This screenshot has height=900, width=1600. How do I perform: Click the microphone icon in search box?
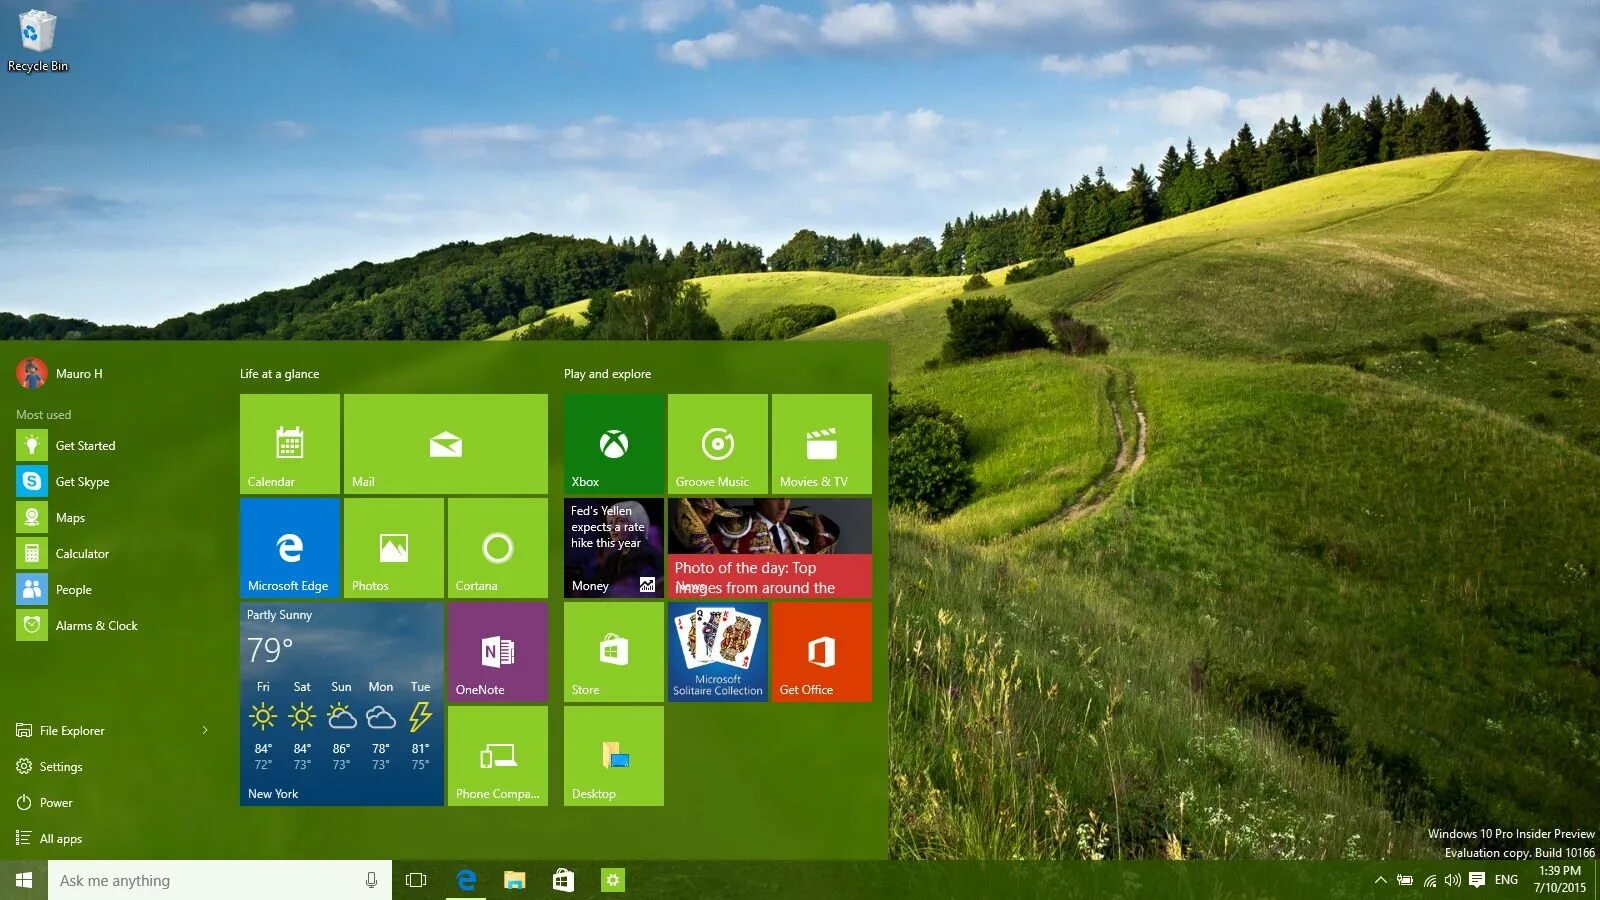click(x=371, y=880)
